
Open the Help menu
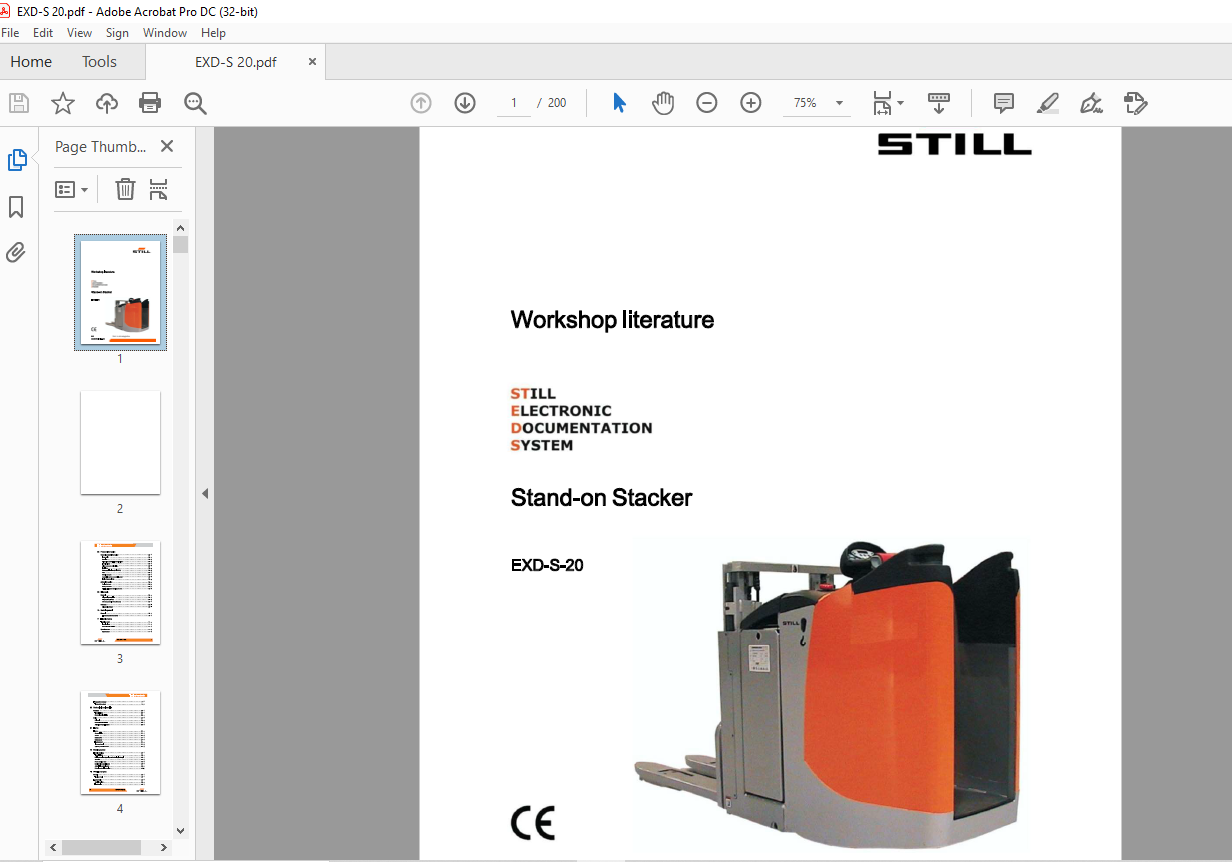pyautogui.click(x=213, y=33)
